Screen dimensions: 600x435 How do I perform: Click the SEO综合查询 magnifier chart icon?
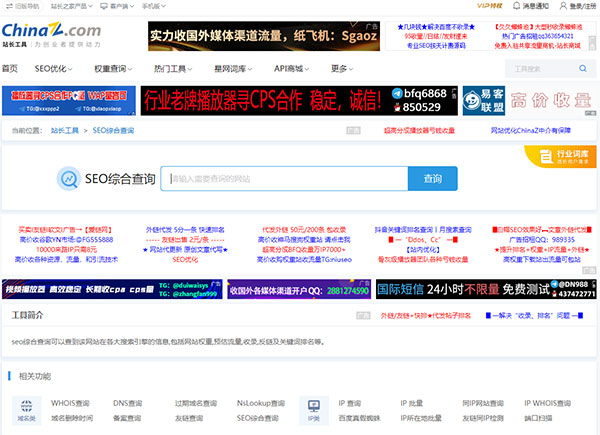[x=69, y=178]
